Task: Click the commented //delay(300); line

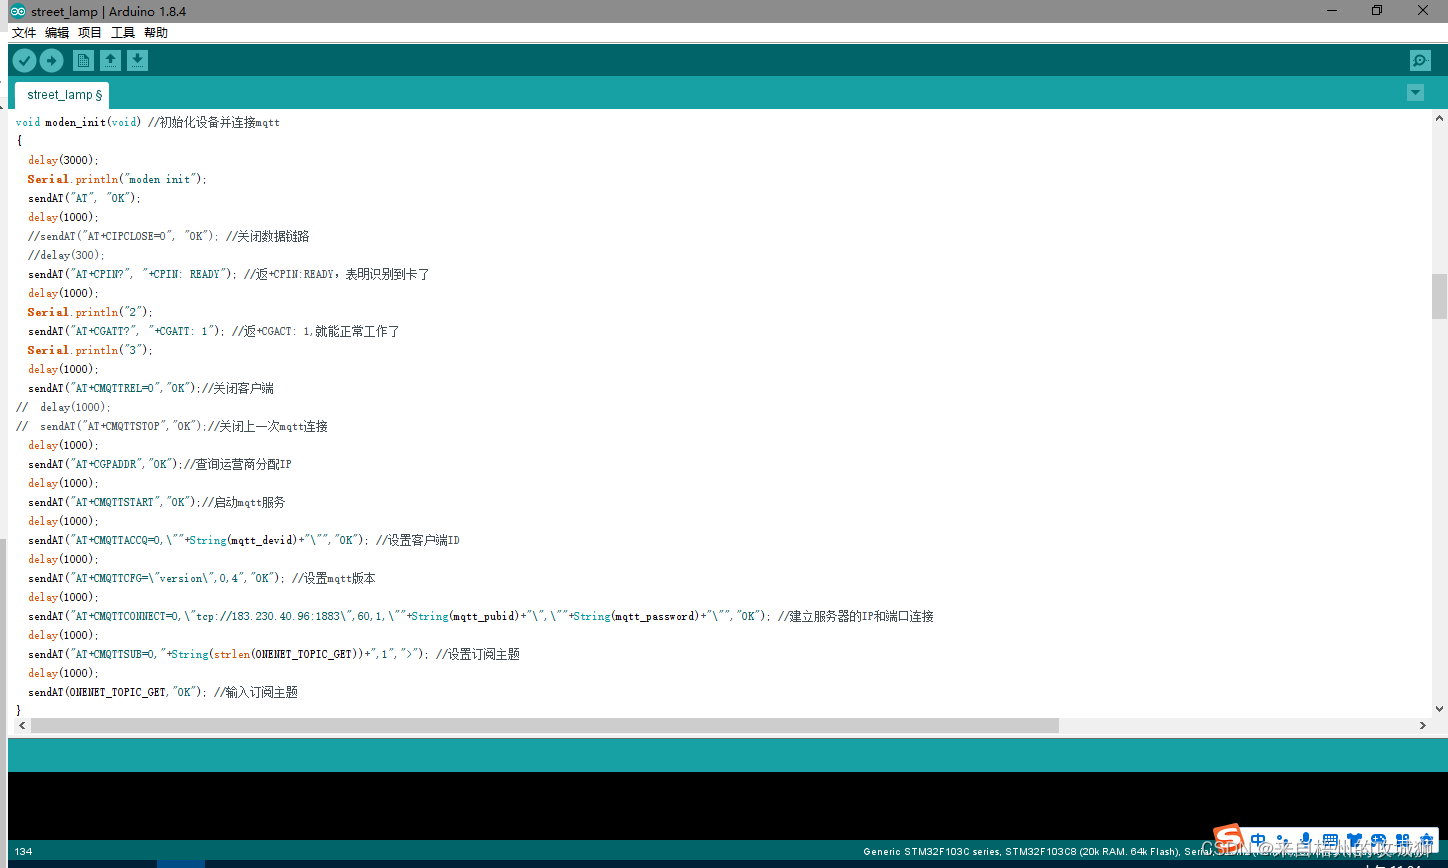Action: pyautogui.click(x=66, y=255)
